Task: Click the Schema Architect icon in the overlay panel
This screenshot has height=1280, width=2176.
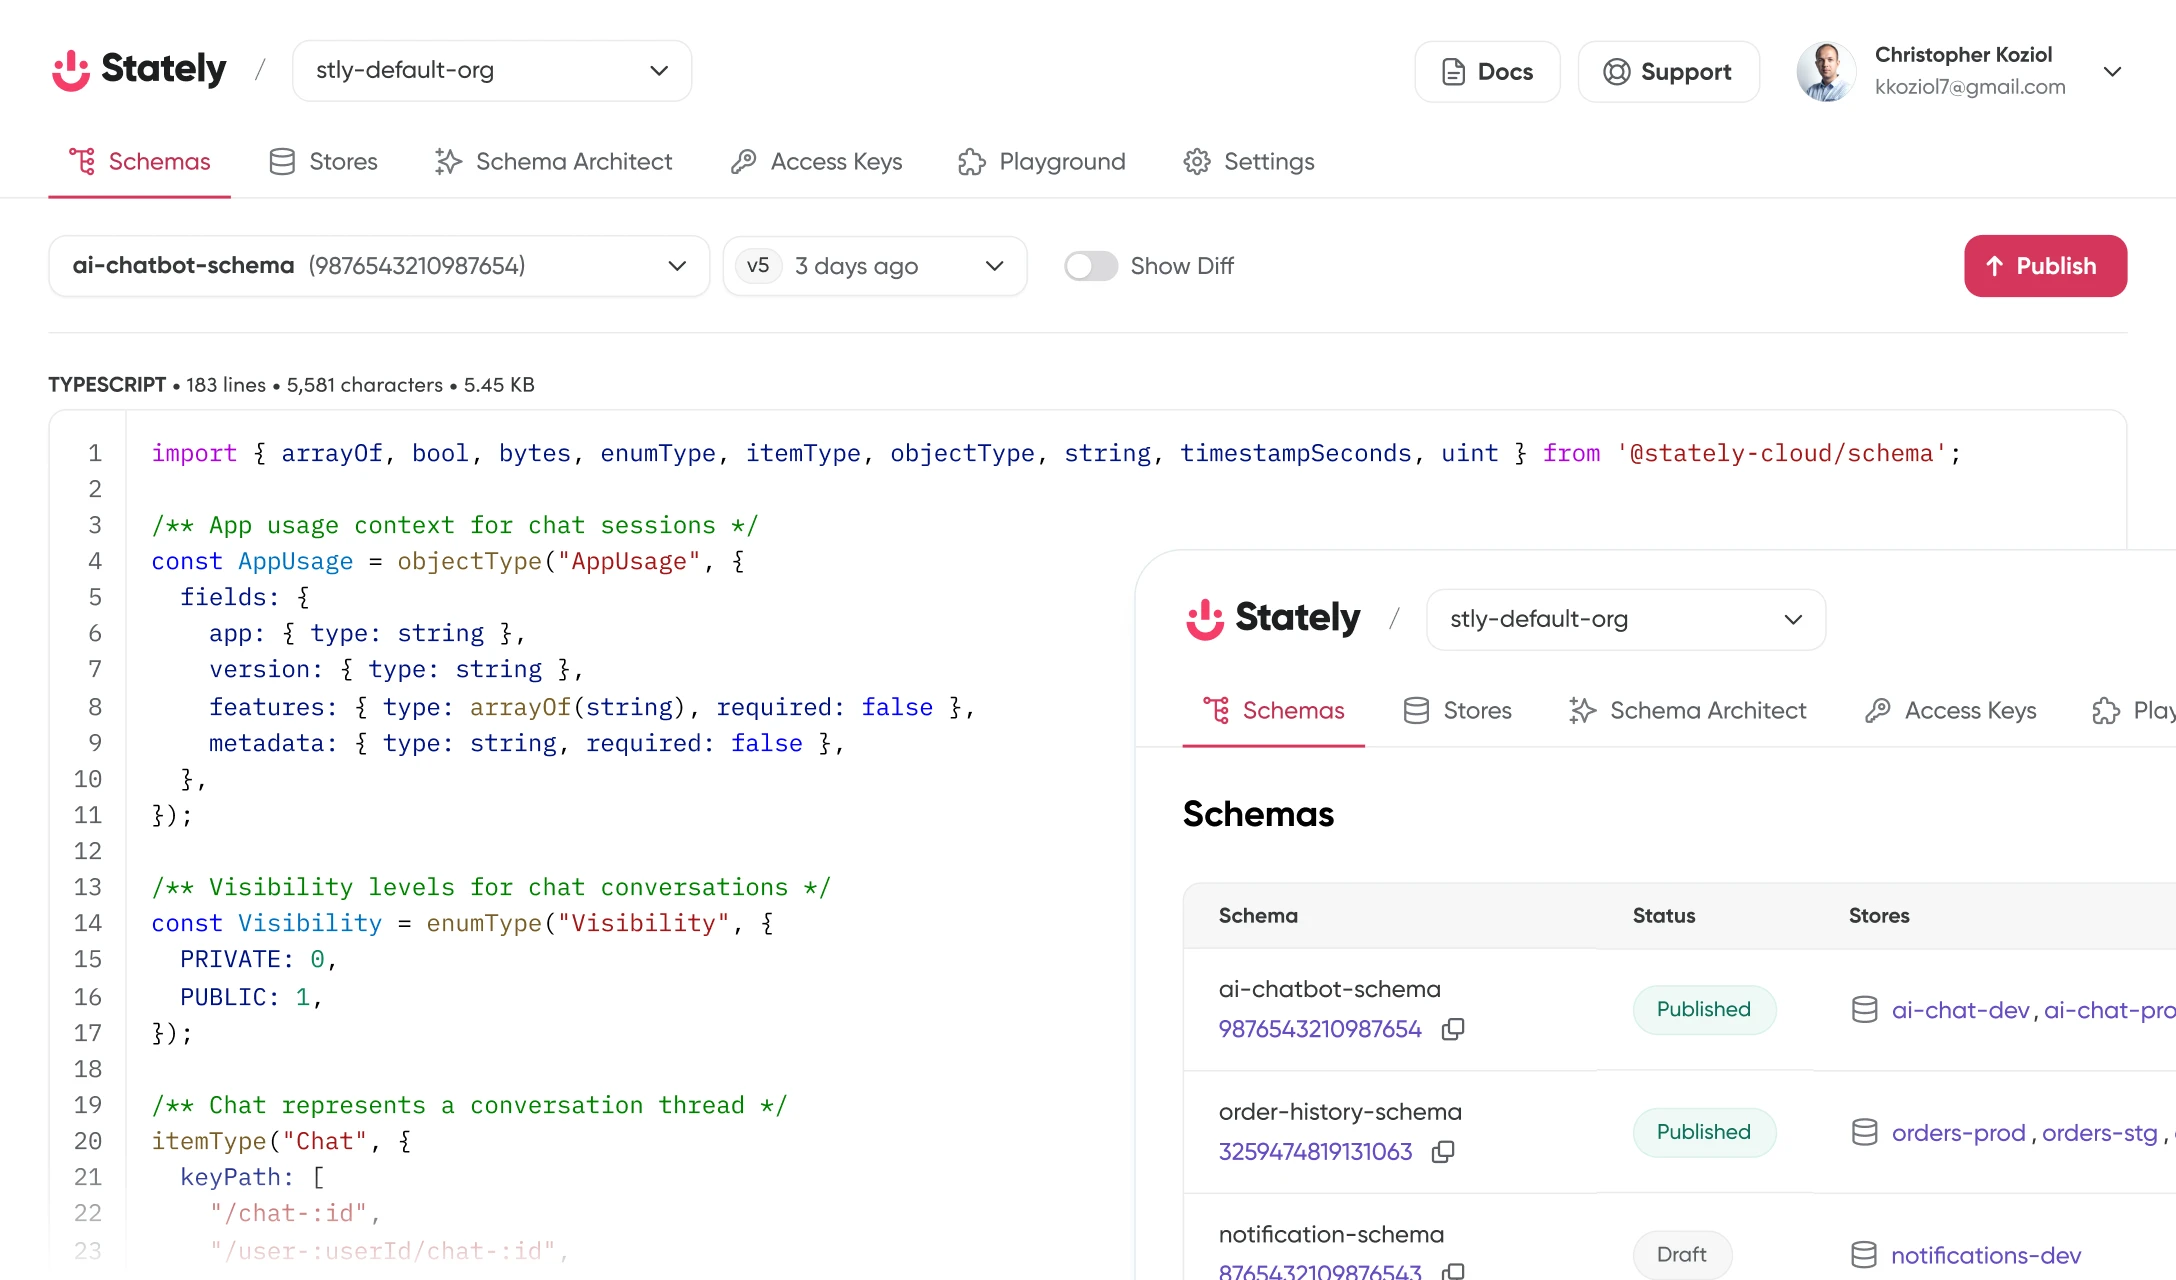Action: [1582, 710]
